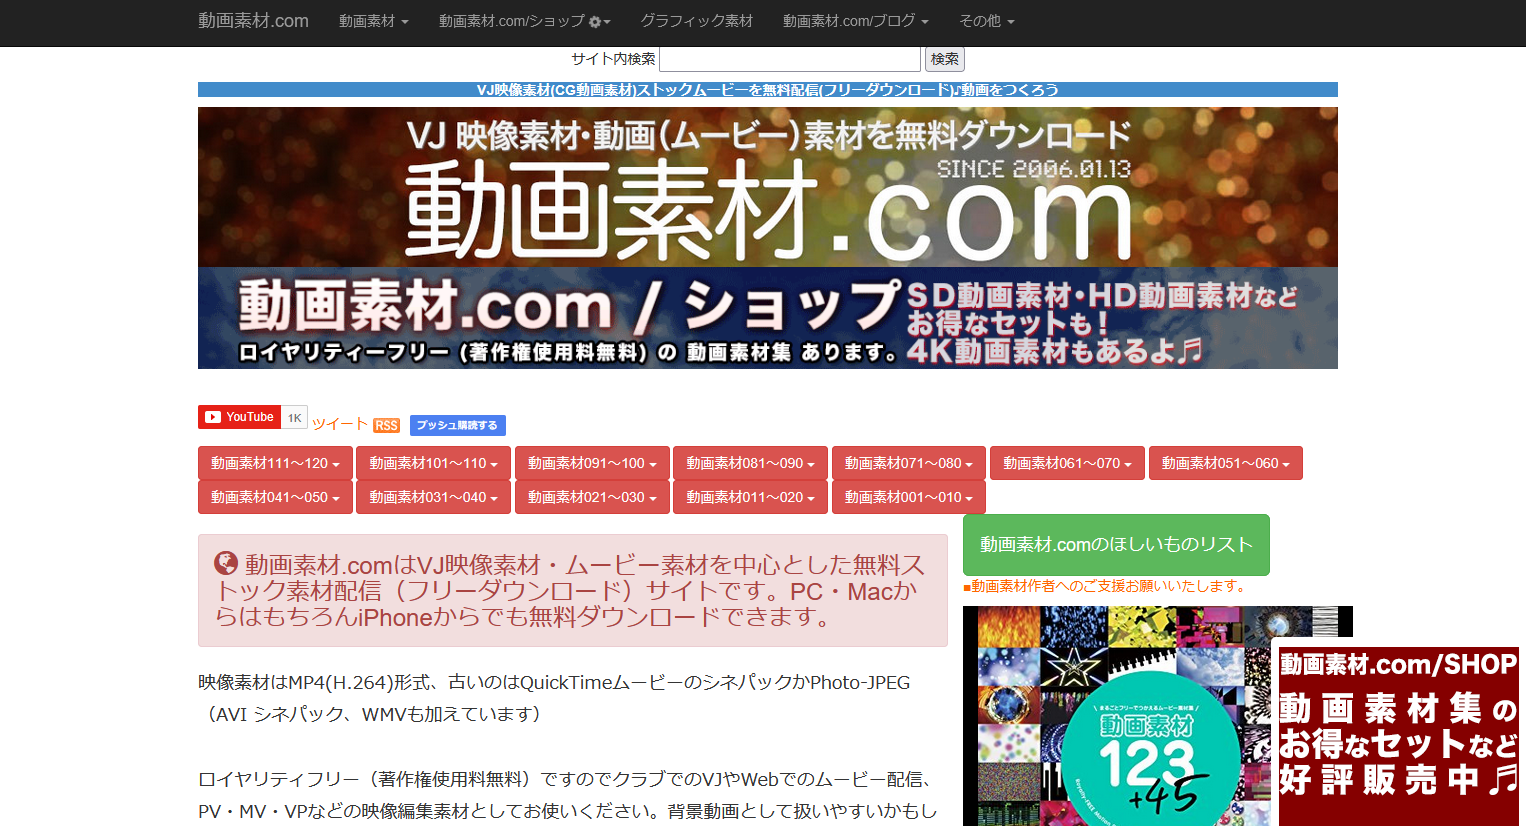Expand the 動画素材051～060 dropdown
1526x826 pixels.
[x=1225, y=463]
